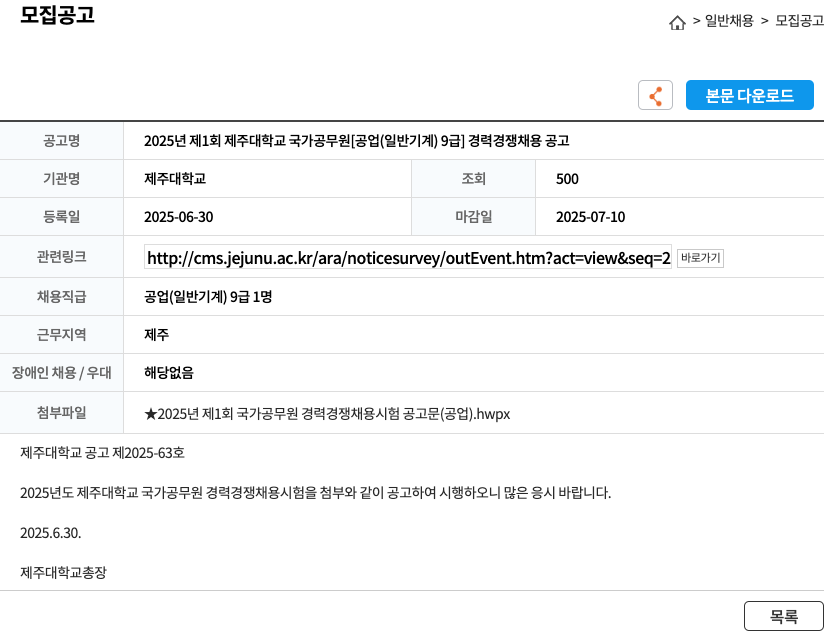Screen dimensions: 824x631
Task: Click 제주대학교총장 signature line
Action: [x=63, y=572]
